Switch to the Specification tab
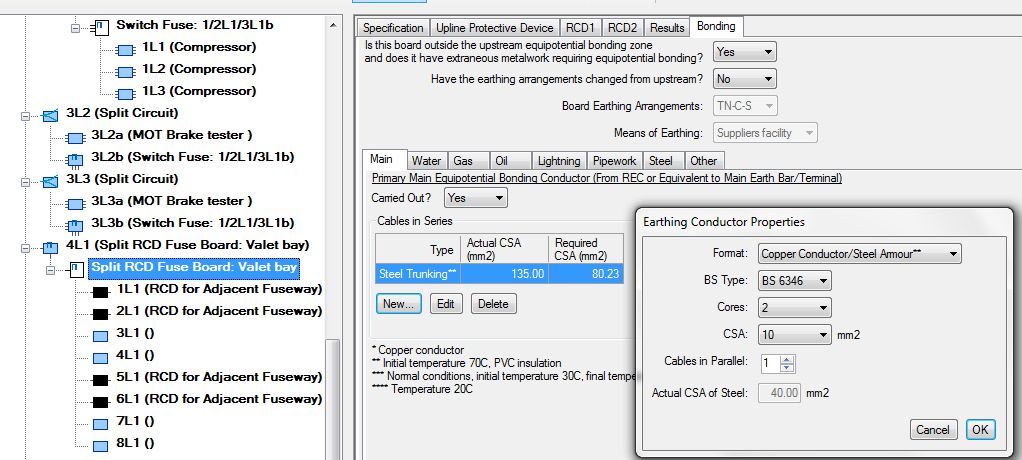The height and width of the screenshot is (460, 1022). tap(392, 28)
